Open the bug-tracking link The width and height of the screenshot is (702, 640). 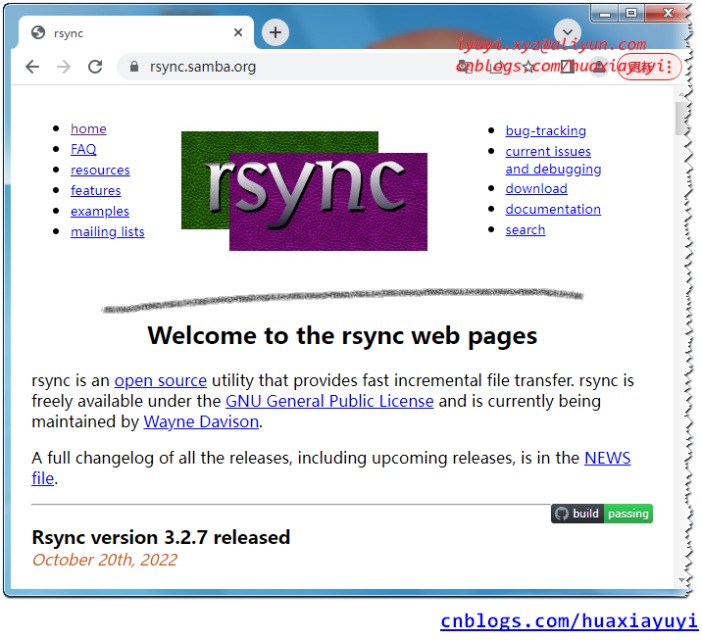pos(545,130)
